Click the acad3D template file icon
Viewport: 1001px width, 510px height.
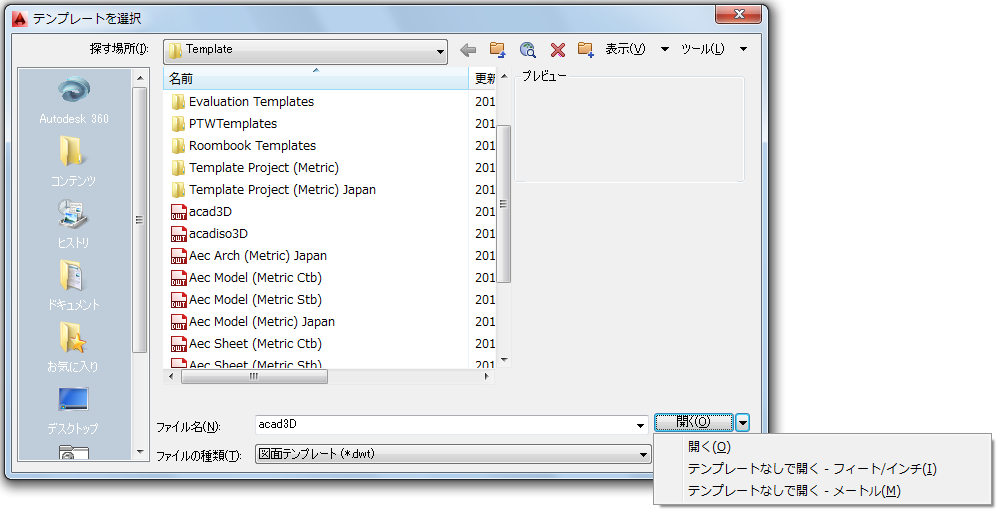click(179, 212)
